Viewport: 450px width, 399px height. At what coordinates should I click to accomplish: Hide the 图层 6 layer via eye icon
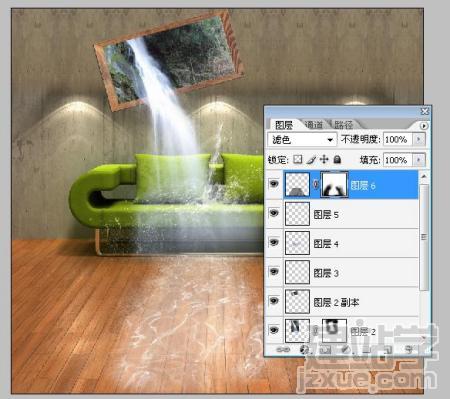coord(274,184)
